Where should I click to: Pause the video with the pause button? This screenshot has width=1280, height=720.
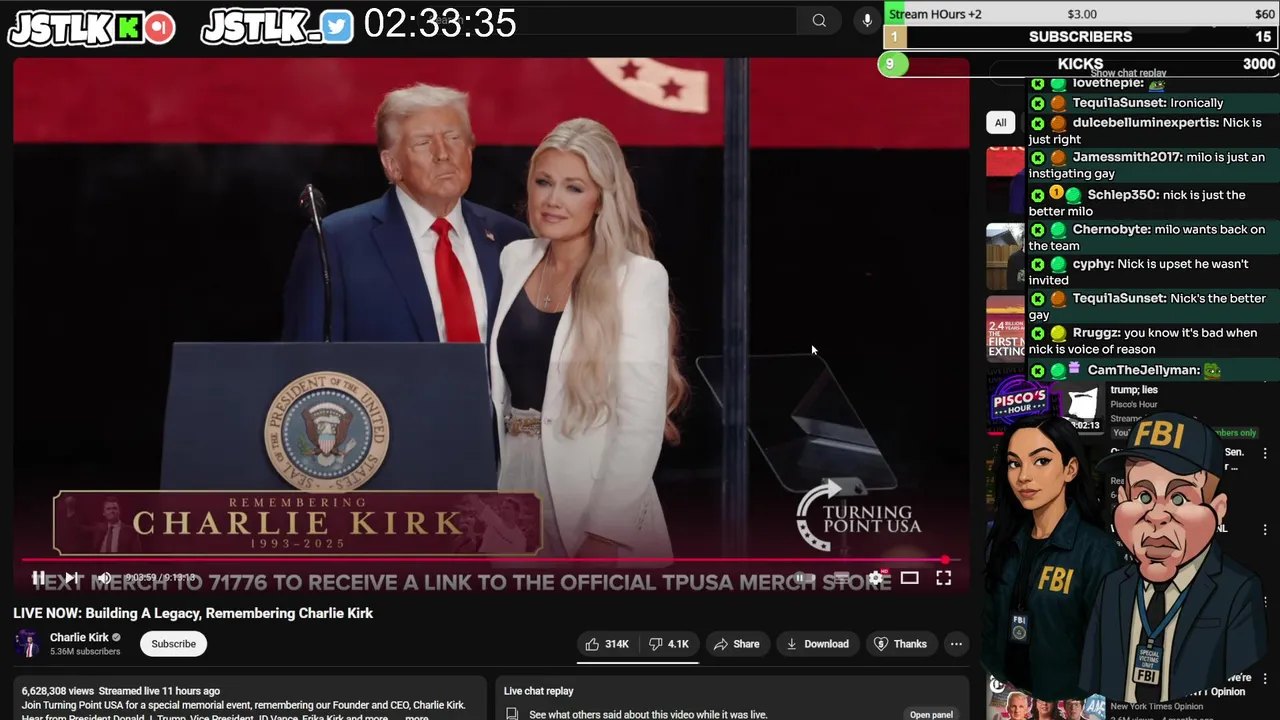coord(38,578)
